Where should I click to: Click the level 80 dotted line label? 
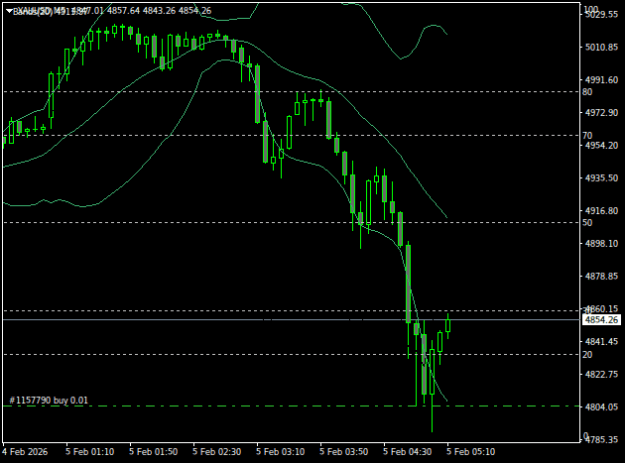[x=587, y=92]
